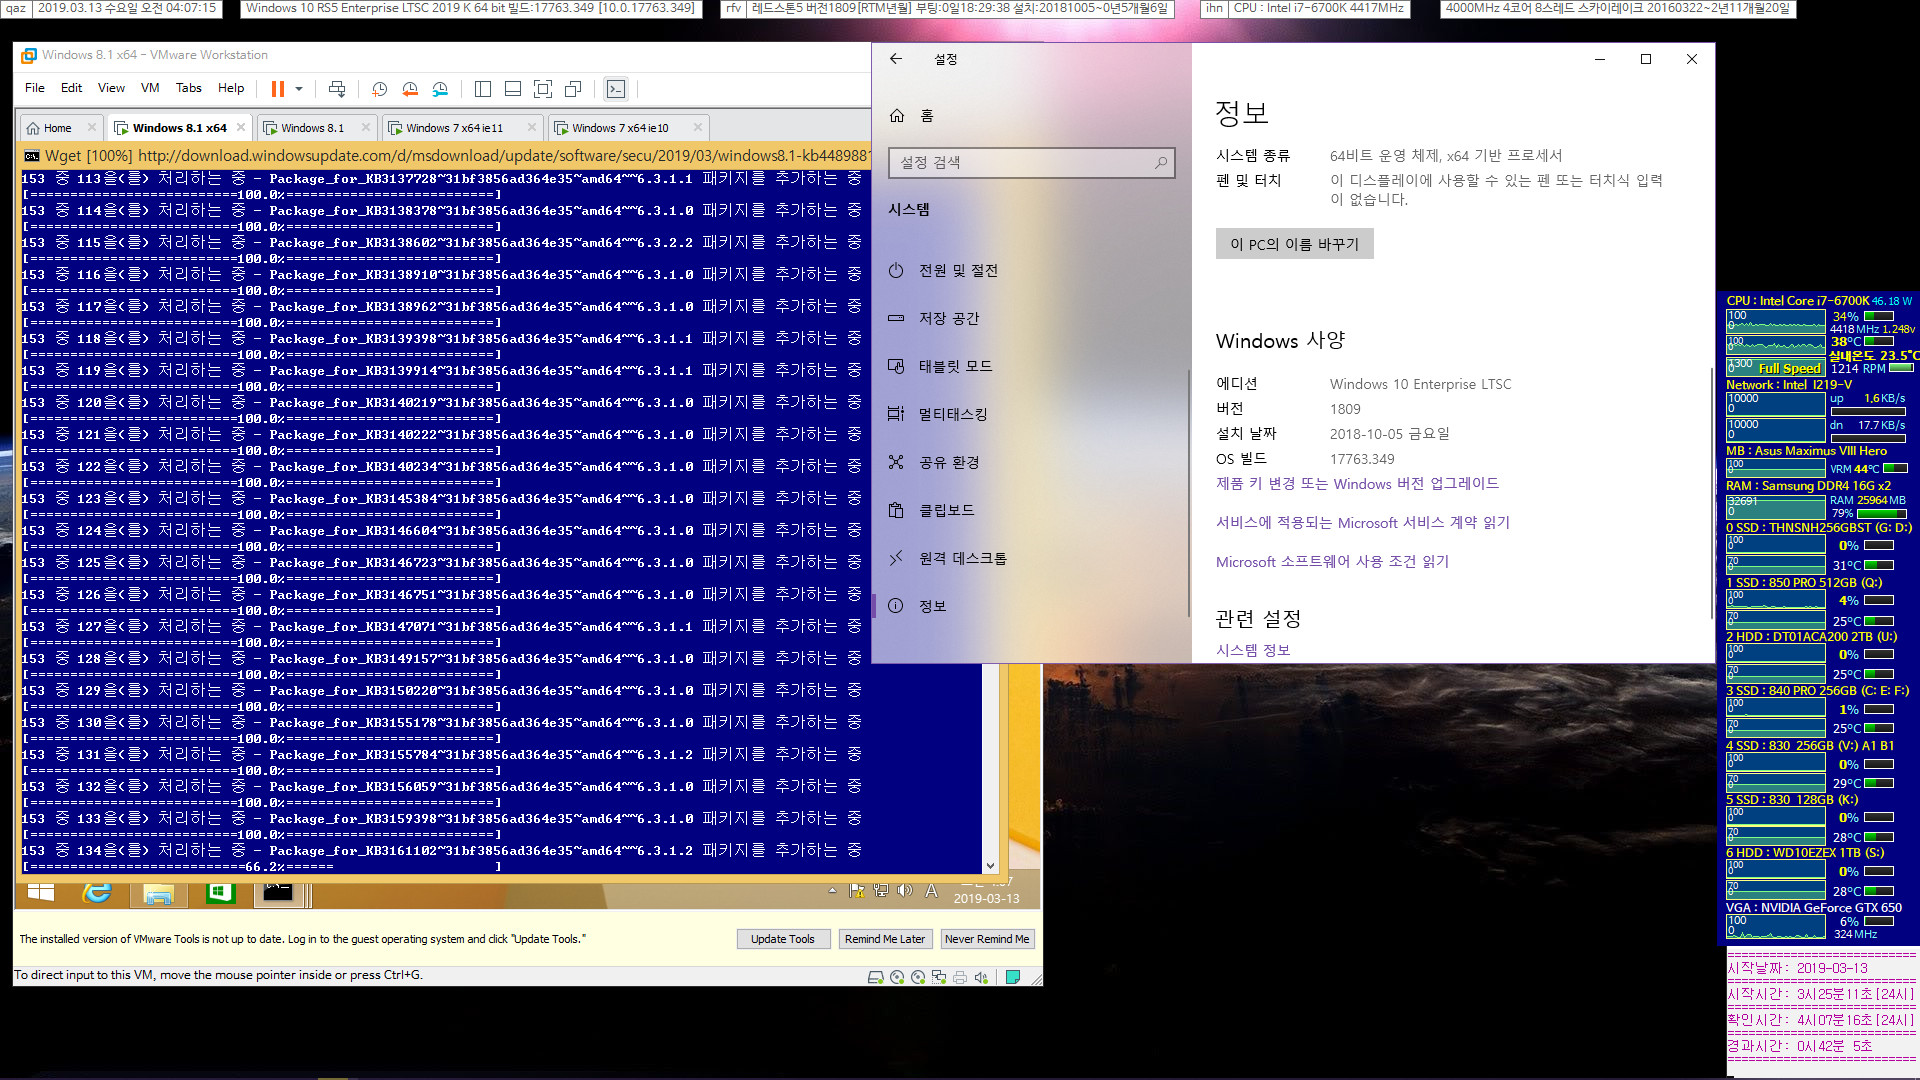
Task: Click the command prompt icon in guest taskbar
Action: click(x=278, y=892)
